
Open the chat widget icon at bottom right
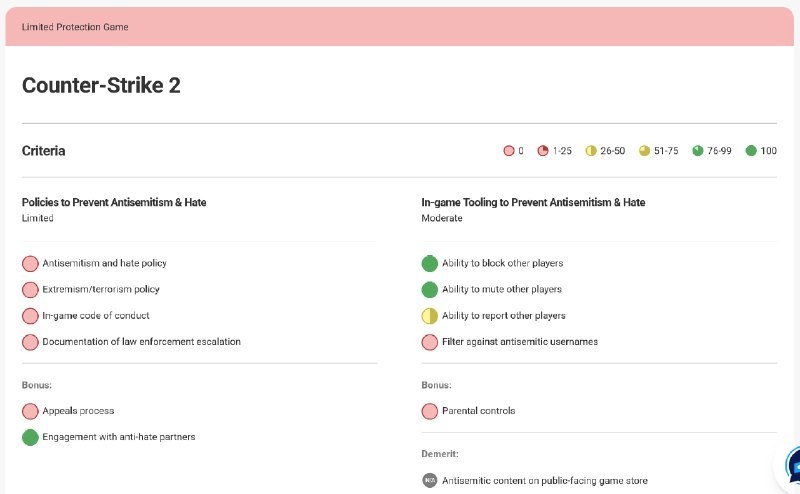792,467
